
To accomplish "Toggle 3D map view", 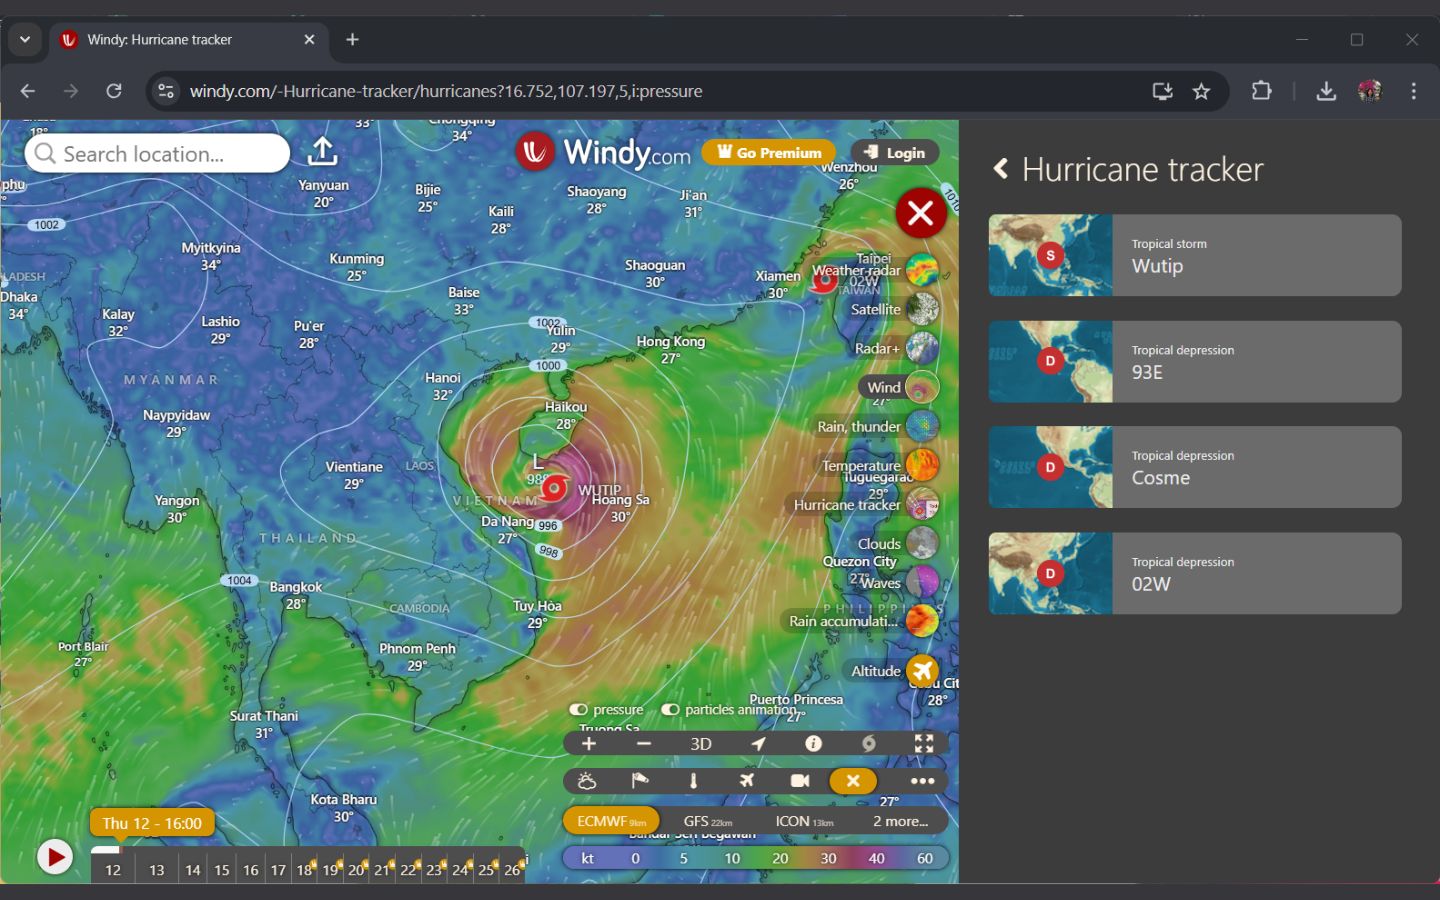I will pyautogui.click(x=701, y=744).
